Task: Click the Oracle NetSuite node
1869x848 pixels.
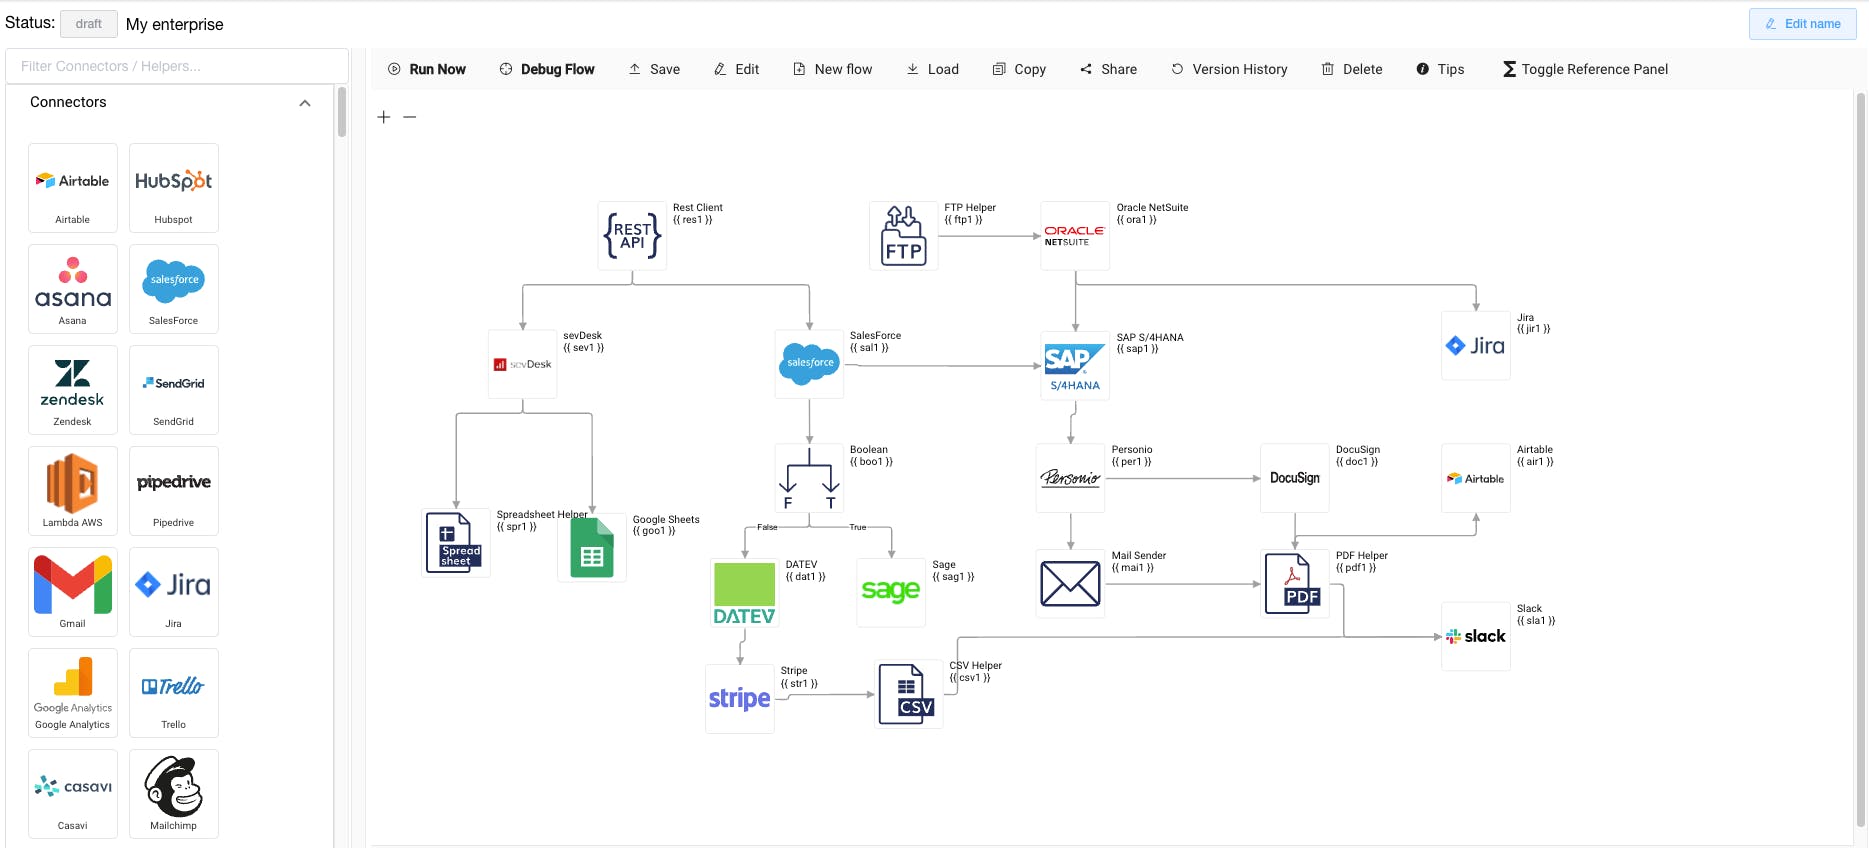Action: (x=1075, y=236)
